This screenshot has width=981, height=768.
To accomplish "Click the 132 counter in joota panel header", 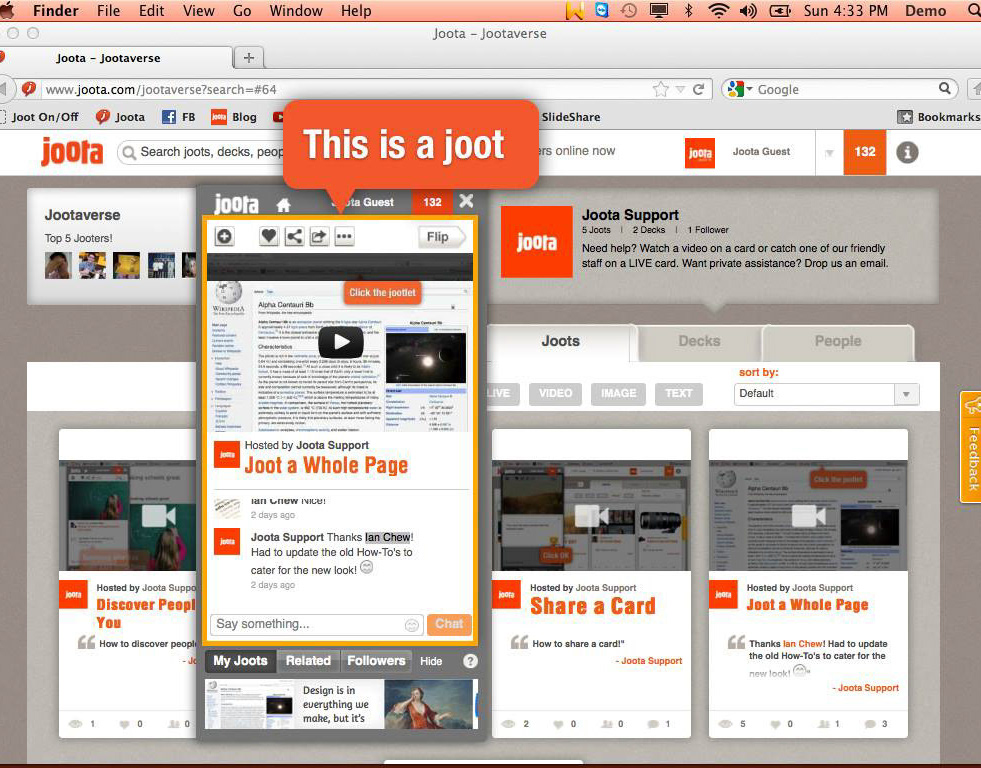I will coord(432,202).
